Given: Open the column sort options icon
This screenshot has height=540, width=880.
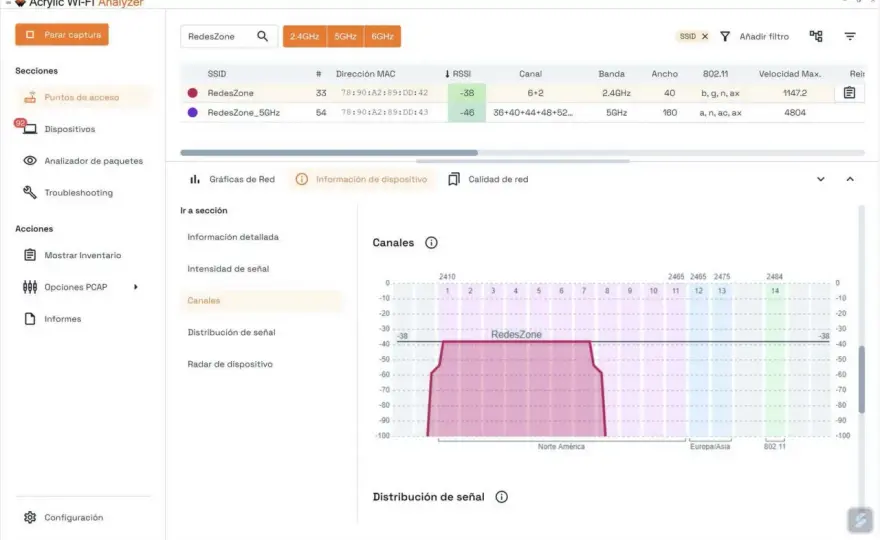Looking at the screenshot, I should pos(850,36).
